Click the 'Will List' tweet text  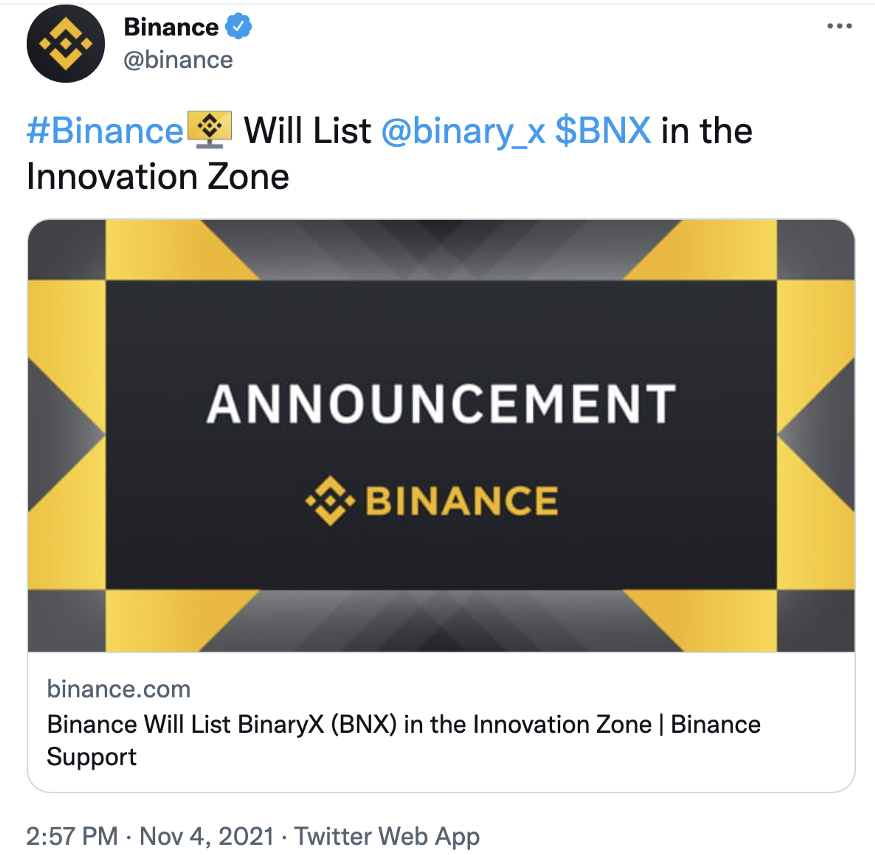point(308,130)
